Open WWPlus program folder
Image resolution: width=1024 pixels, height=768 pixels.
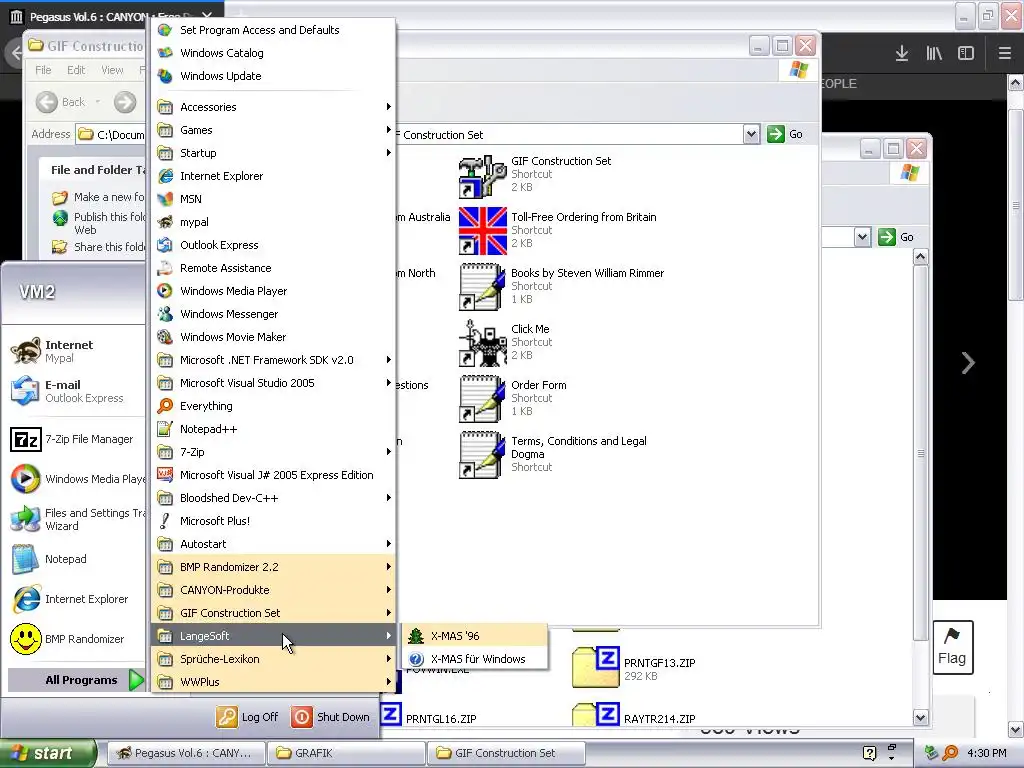pyautogui.click(x=273, y=681)
